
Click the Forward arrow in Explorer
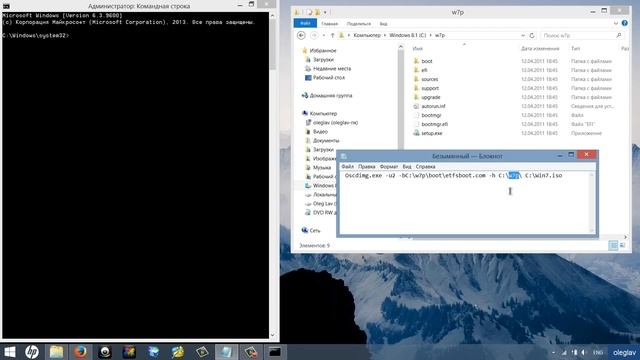(x=314, y=36)
